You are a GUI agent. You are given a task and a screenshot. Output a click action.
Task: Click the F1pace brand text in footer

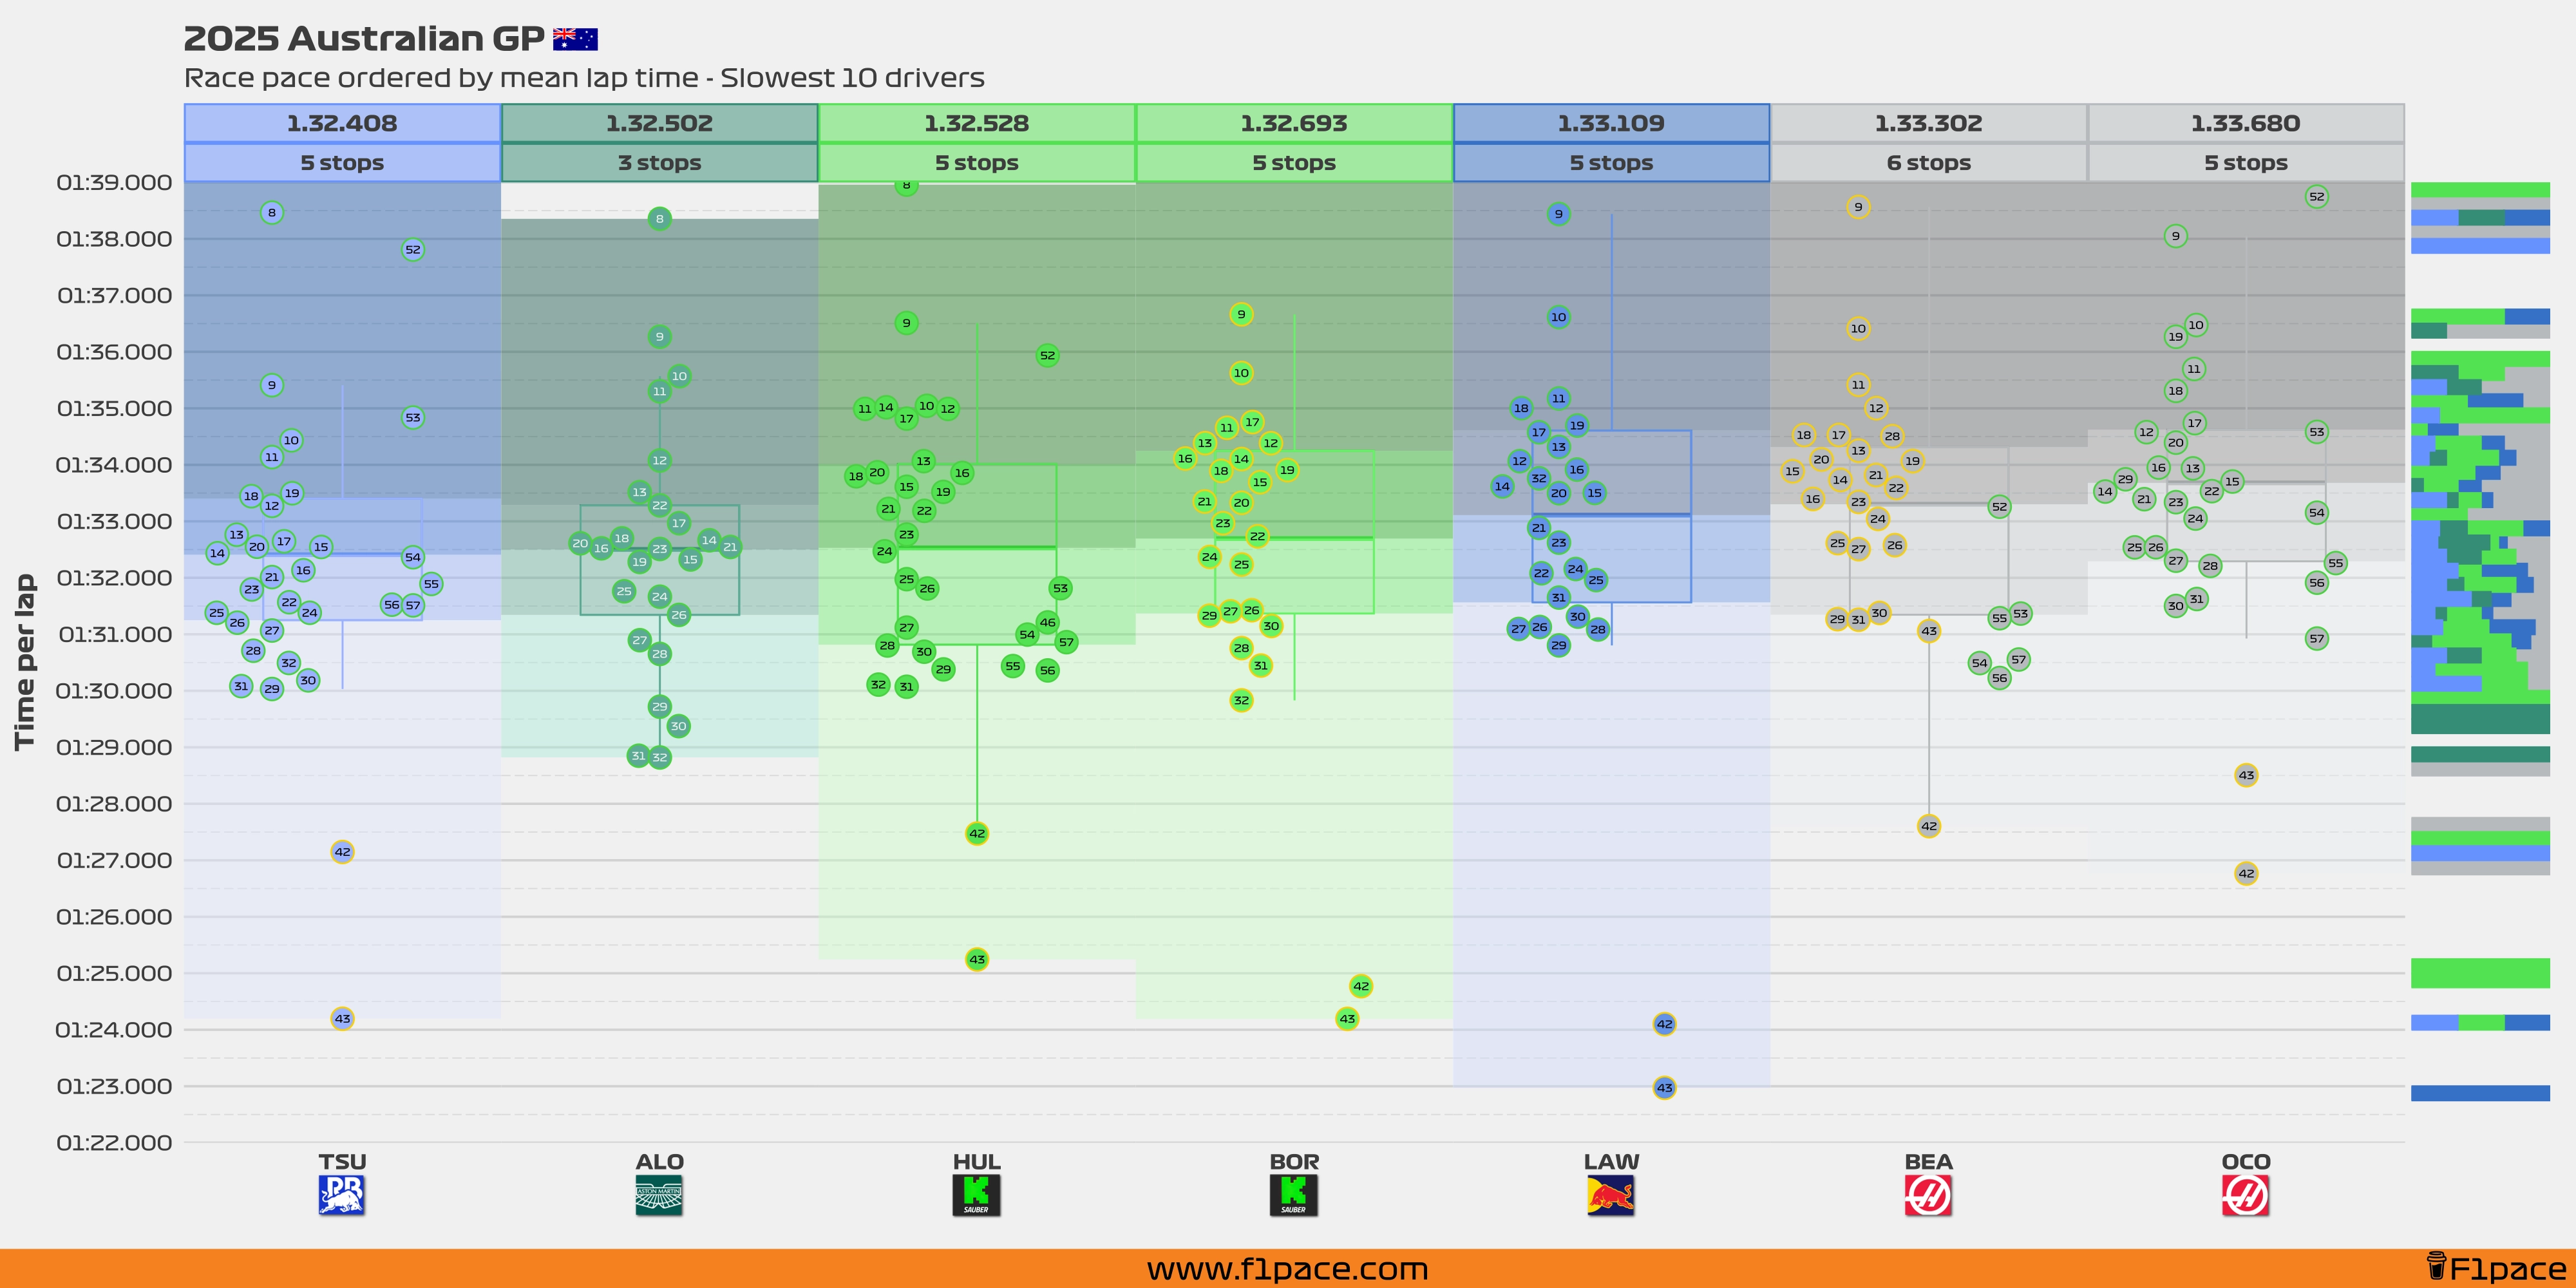[x=2507, y=1269]
